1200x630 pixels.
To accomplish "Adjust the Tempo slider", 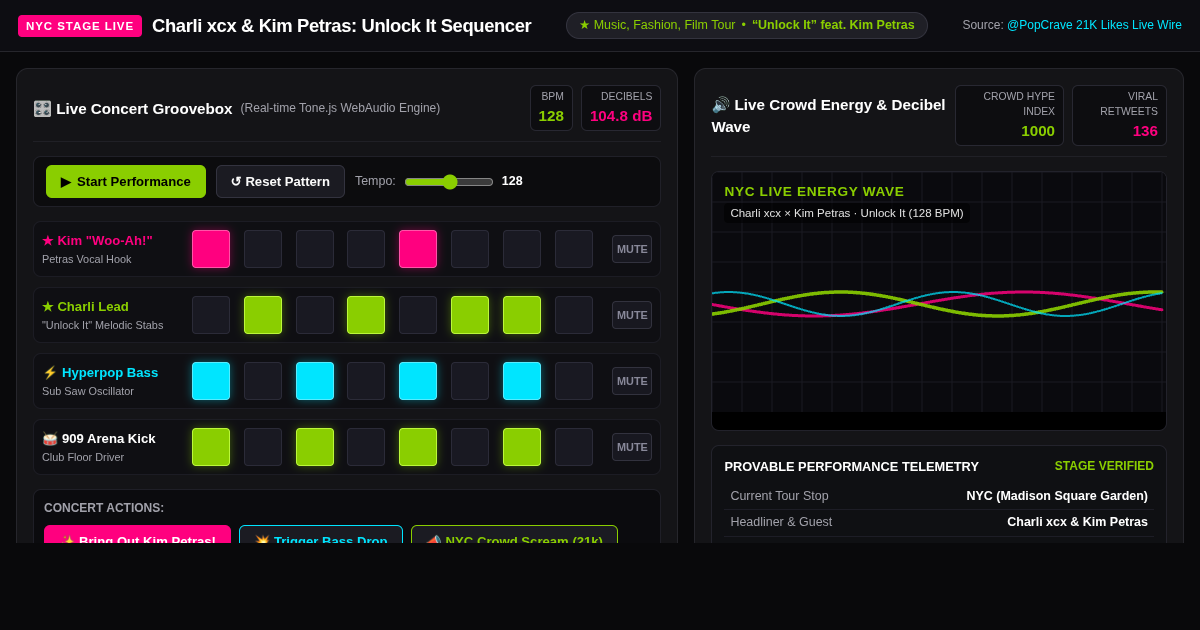I will click(x=449, y=181).
